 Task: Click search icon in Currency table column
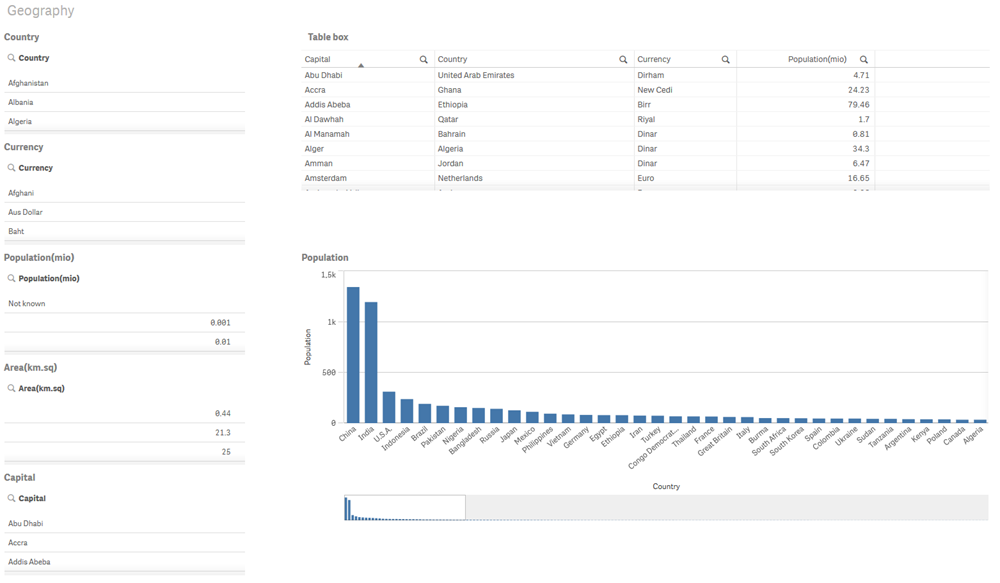click(x=726, y=60)
